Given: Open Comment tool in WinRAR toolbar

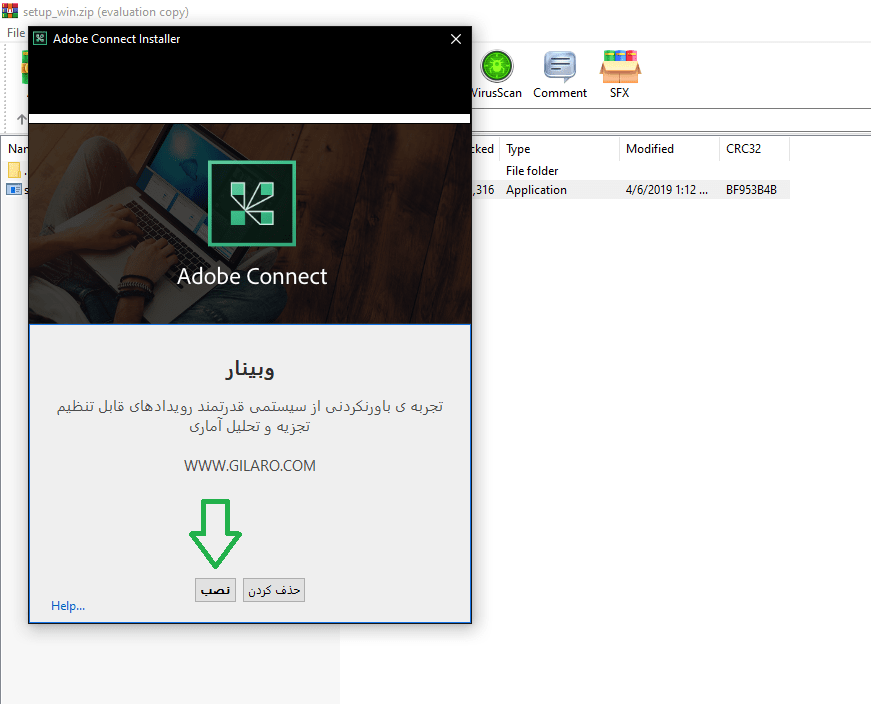Looking at the screenshot, I should (559, 74).
